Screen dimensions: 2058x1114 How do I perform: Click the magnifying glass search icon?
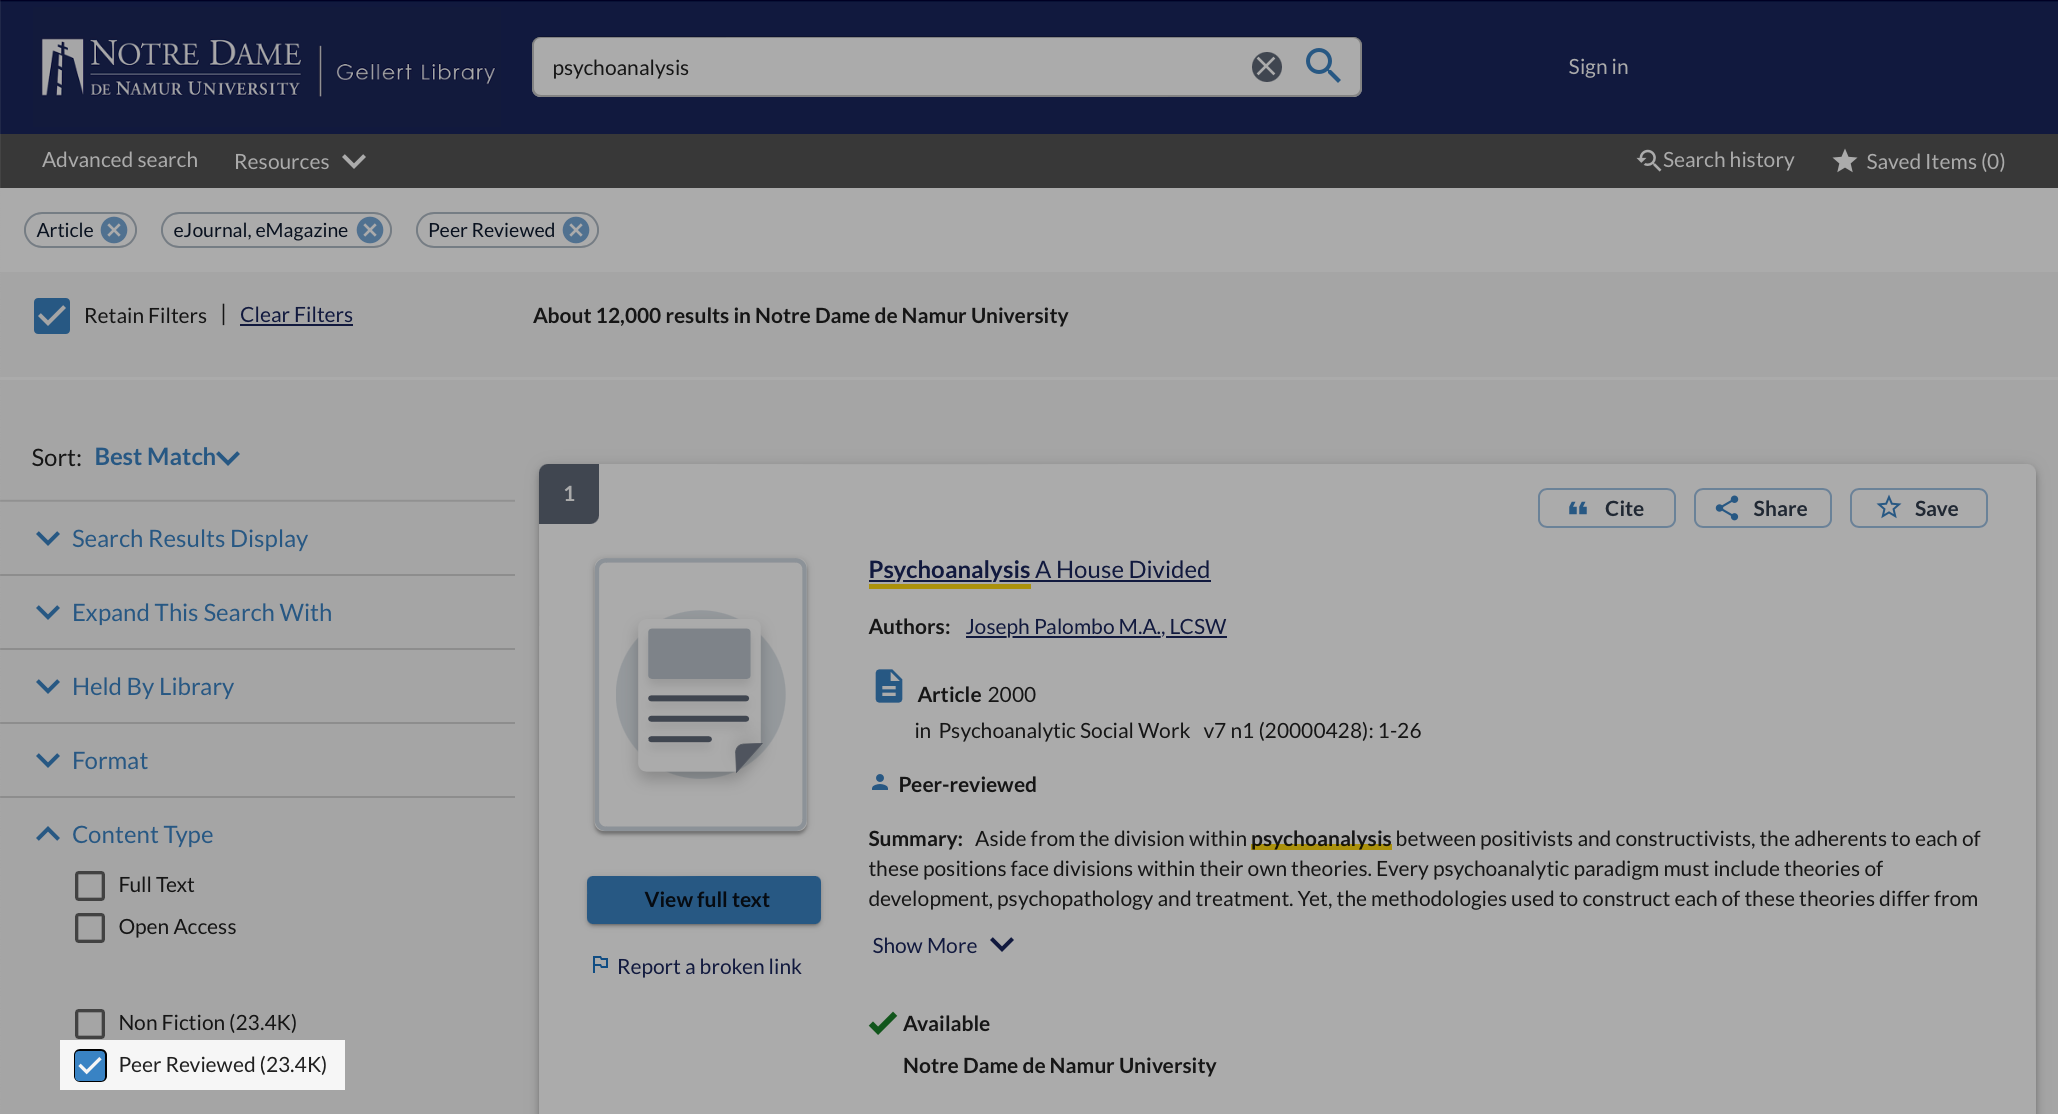1322,66
